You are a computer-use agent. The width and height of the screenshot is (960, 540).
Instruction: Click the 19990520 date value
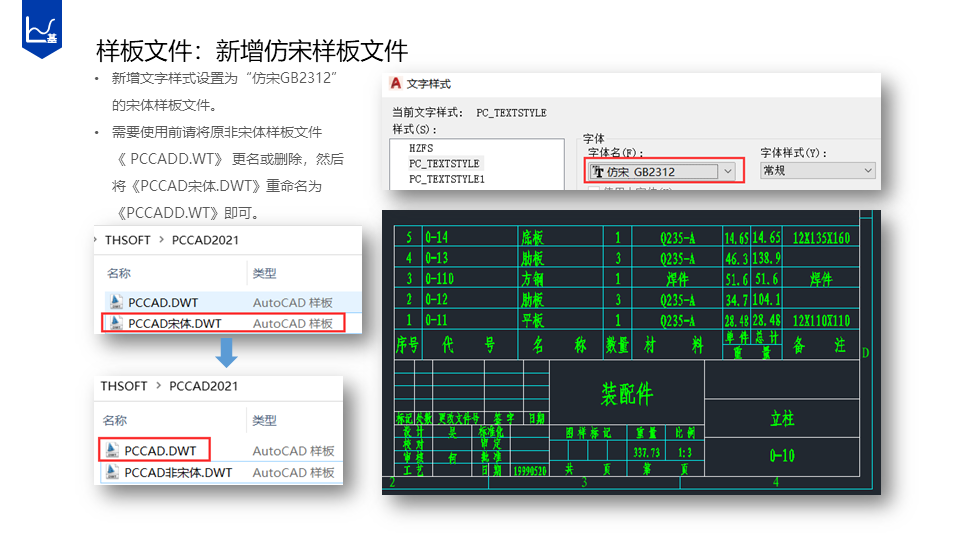coord(530,470)
